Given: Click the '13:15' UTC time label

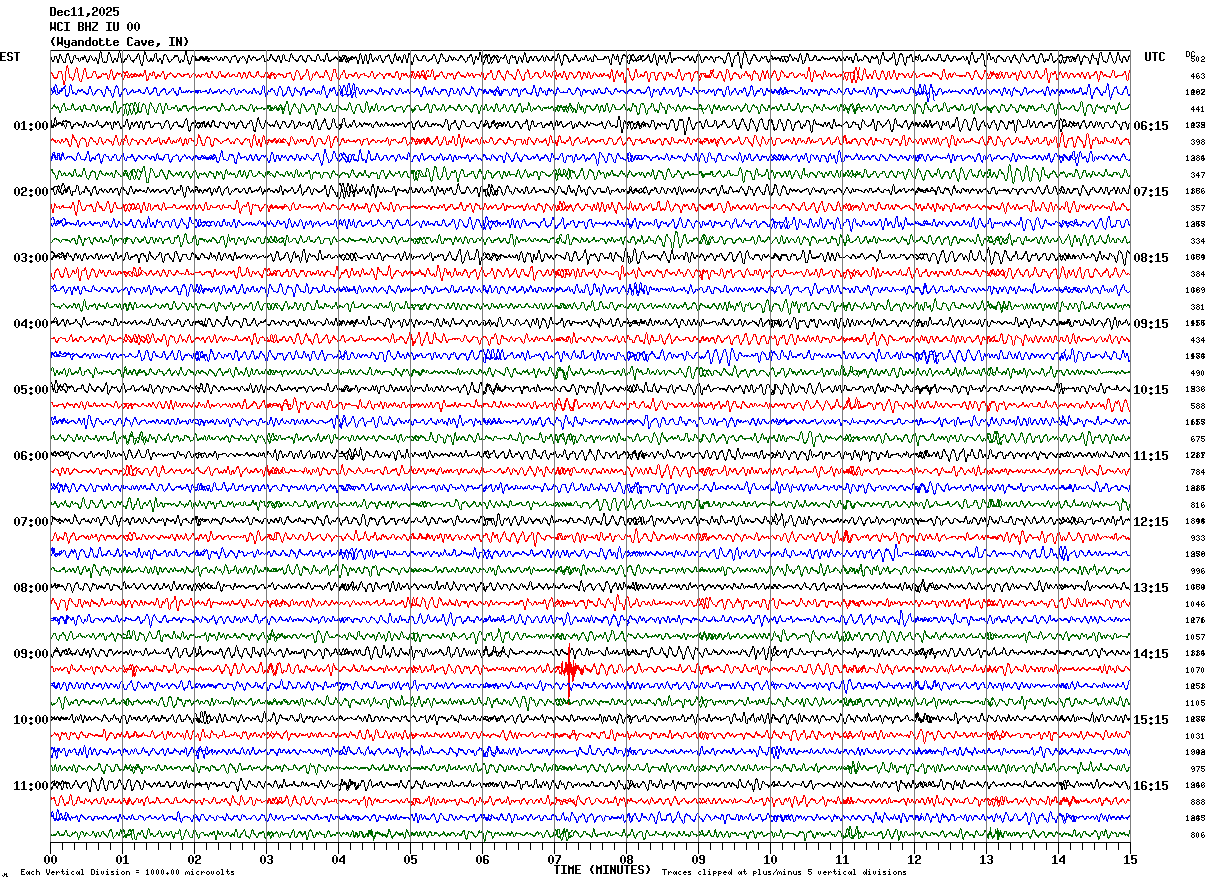Looking at the screenshot, I should (1151, 588).
